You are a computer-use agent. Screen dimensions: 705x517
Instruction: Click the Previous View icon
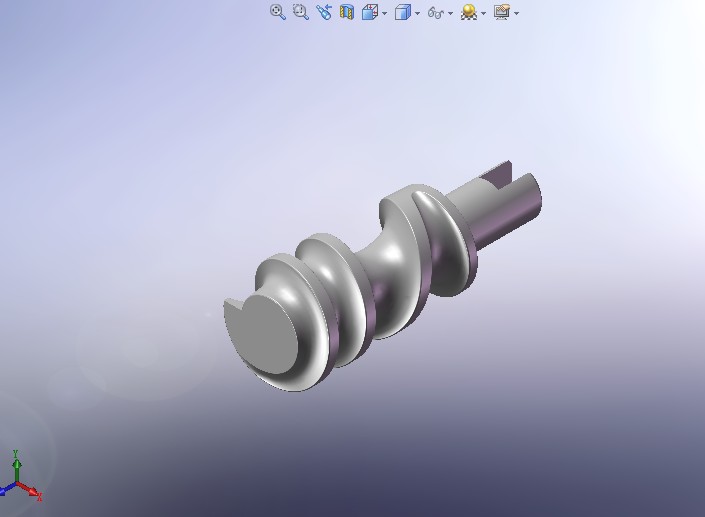coord(324,12)
